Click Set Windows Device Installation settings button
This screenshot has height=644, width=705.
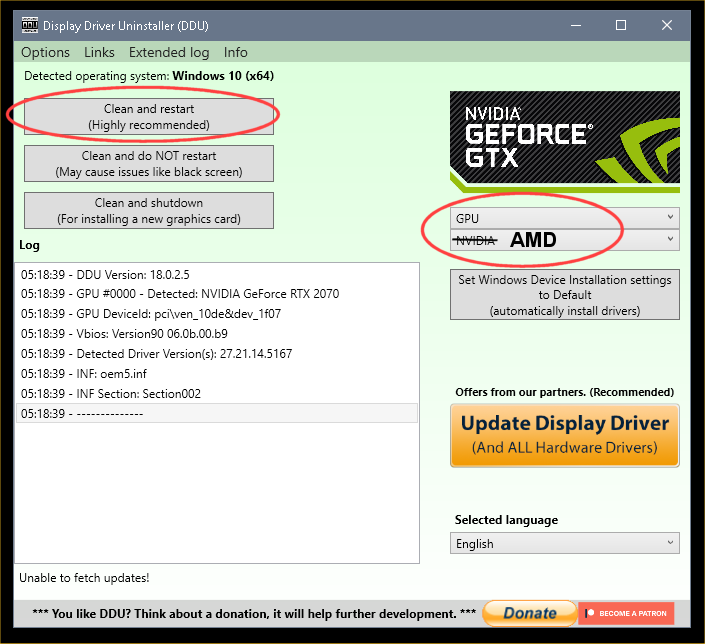click(565, 295)
